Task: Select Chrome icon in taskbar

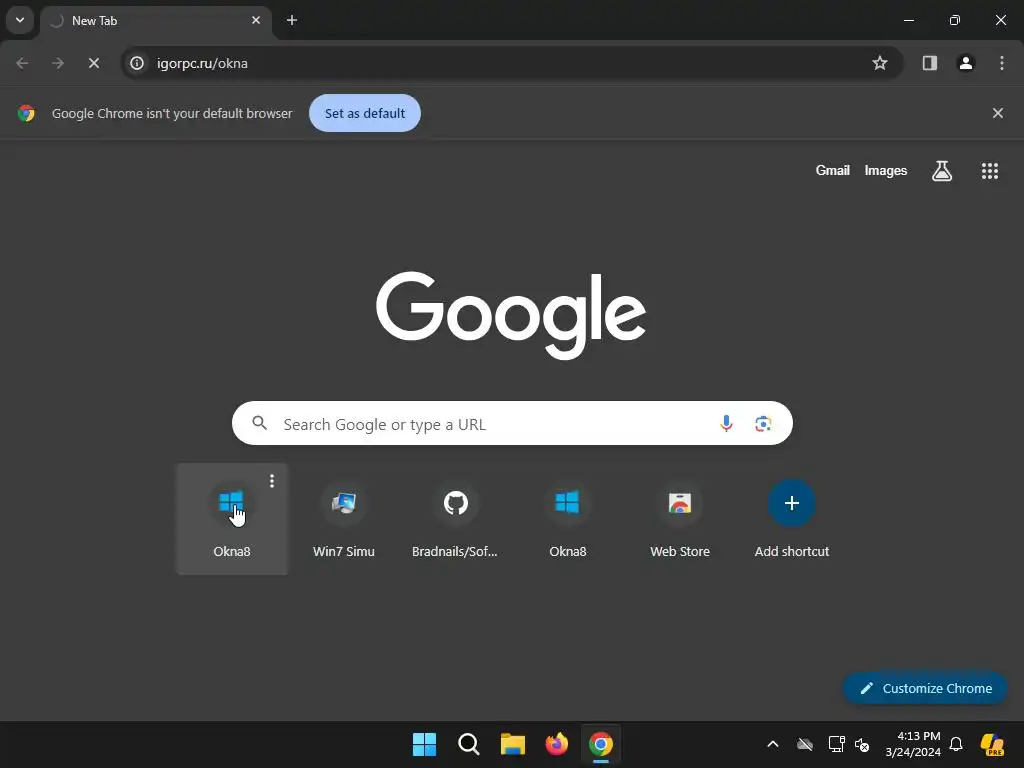Action: pos(601,744)
